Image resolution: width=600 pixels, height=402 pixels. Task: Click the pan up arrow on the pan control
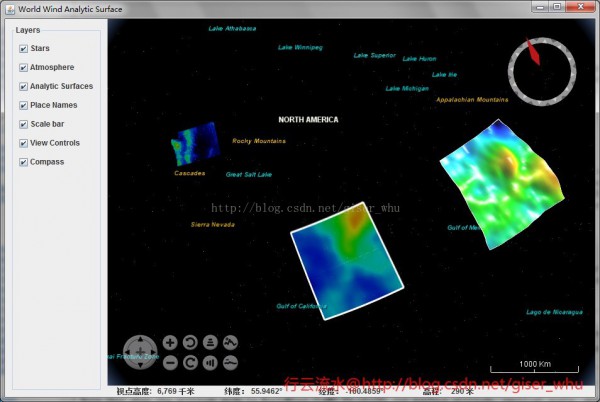pyautogui.click(x=140, y=339)
